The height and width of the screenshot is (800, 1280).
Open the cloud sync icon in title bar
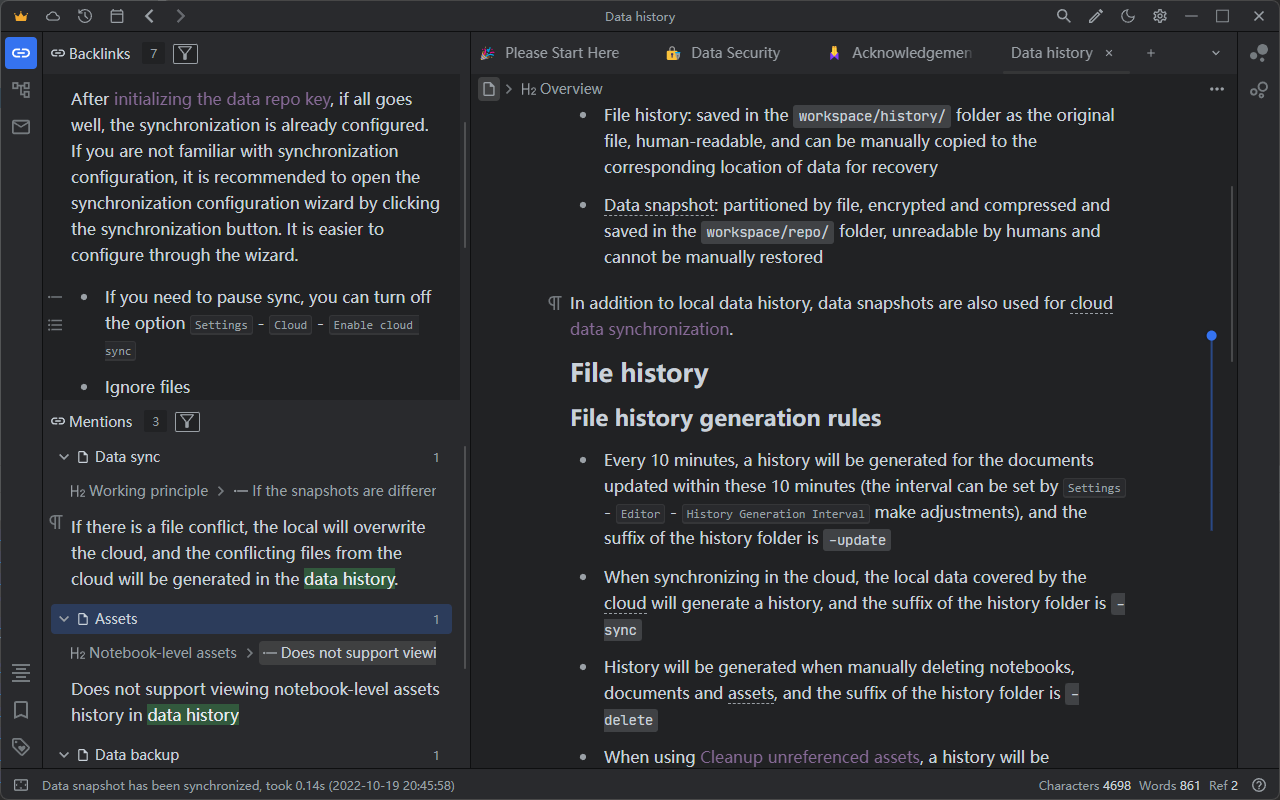(53, 16)
